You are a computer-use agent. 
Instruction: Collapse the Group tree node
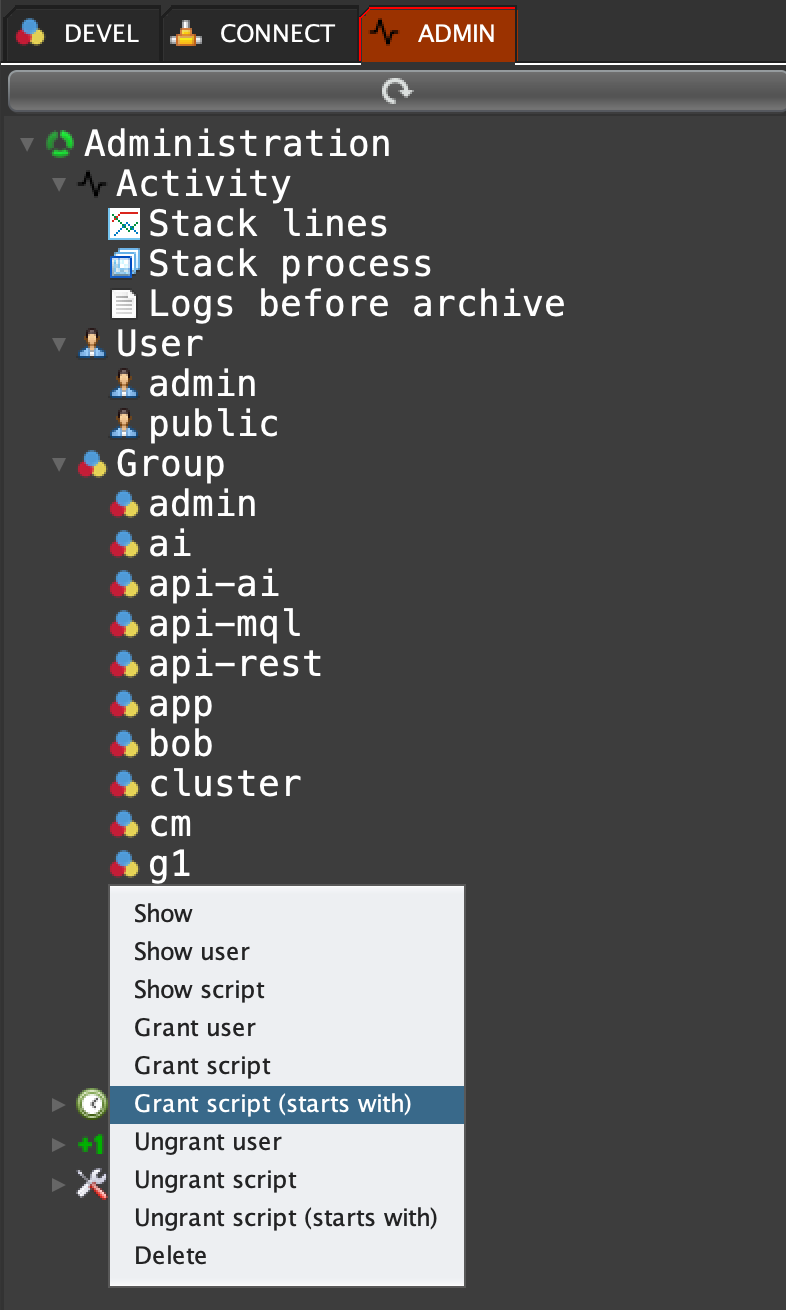59,465
